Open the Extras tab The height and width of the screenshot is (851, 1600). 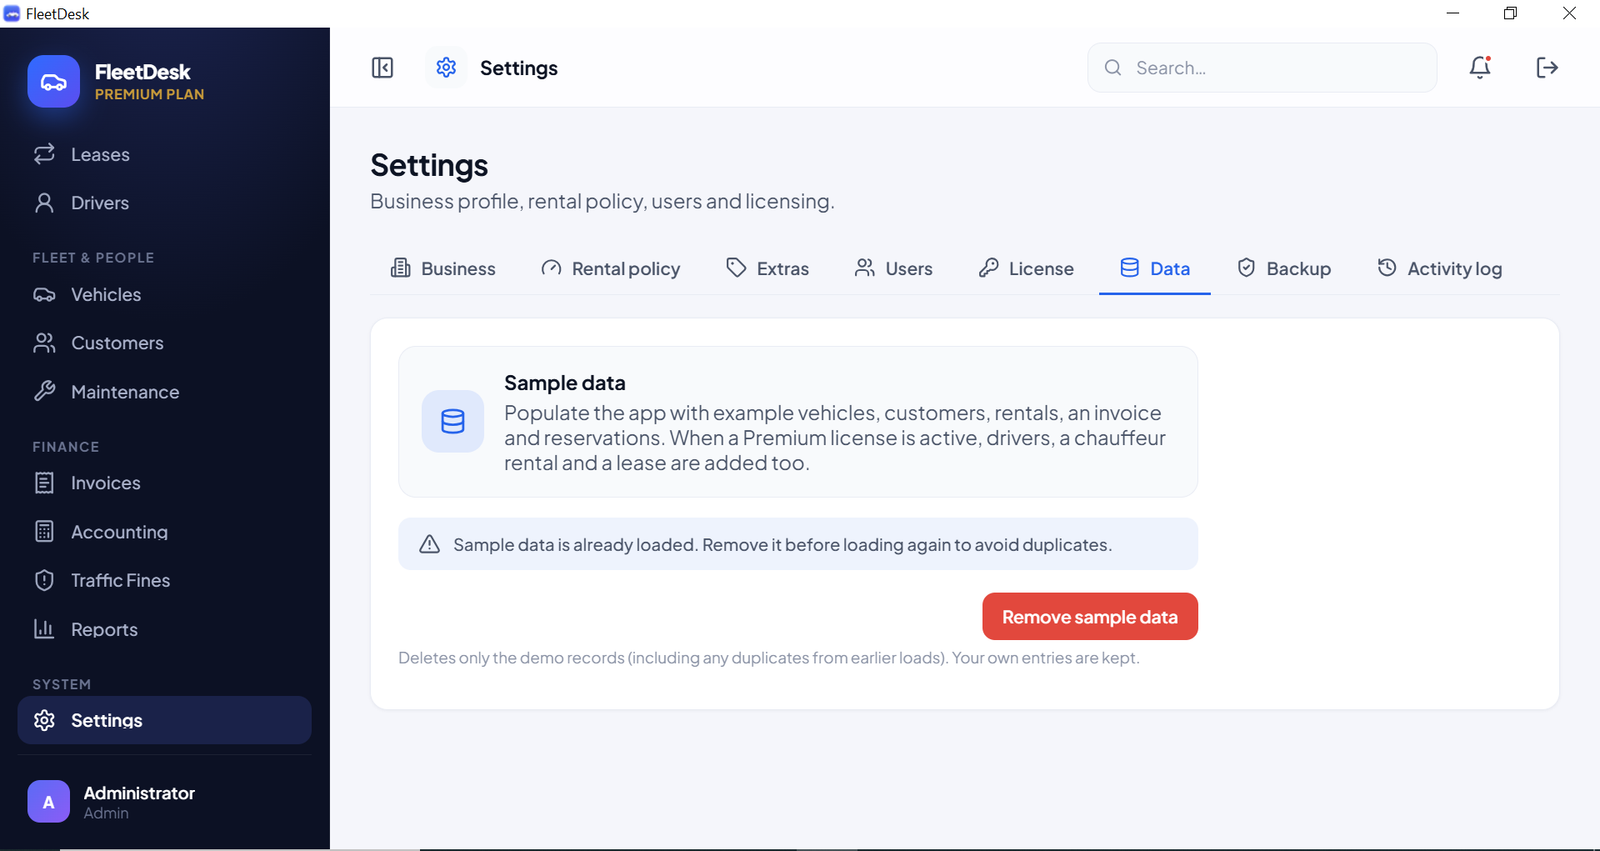click(767, 268)
